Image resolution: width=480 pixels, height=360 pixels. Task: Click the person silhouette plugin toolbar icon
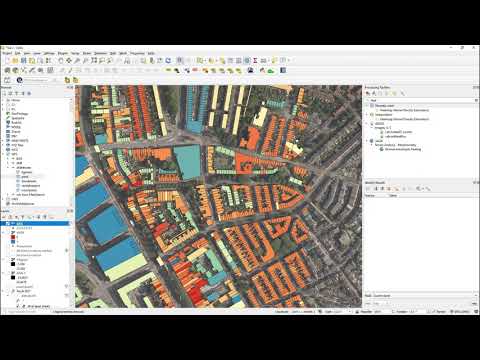251,70
